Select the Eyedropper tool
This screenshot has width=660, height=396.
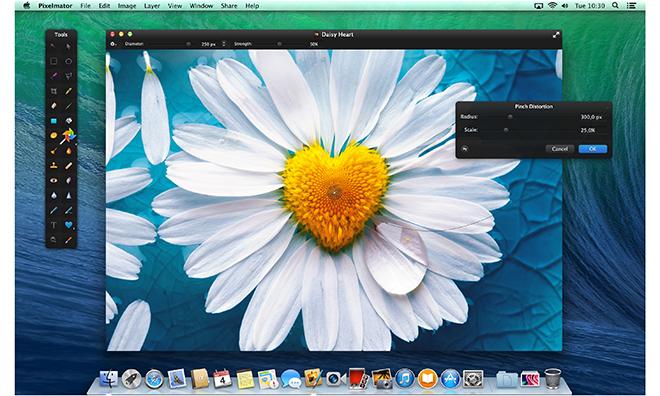tap(69, 240)
